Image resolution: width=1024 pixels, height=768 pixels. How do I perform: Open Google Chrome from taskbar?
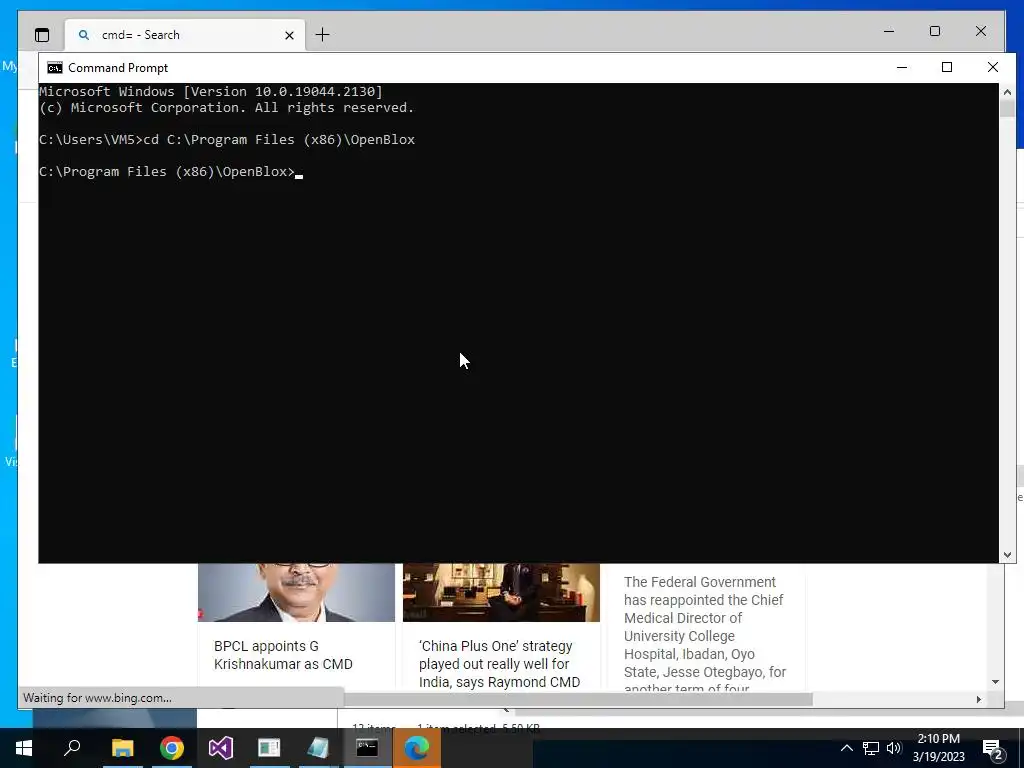(172, 748)
